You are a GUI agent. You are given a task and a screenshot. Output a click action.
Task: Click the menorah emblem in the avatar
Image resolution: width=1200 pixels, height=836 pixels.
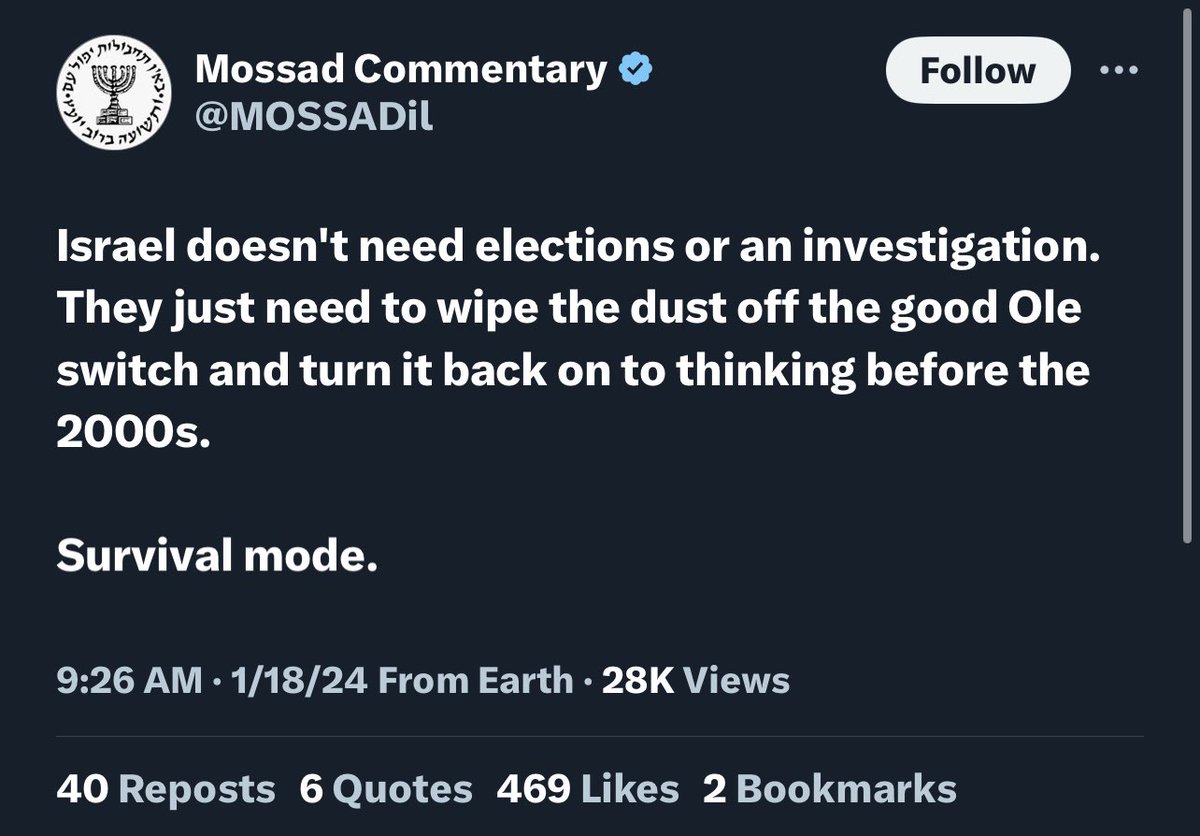(x=113, y=92)
